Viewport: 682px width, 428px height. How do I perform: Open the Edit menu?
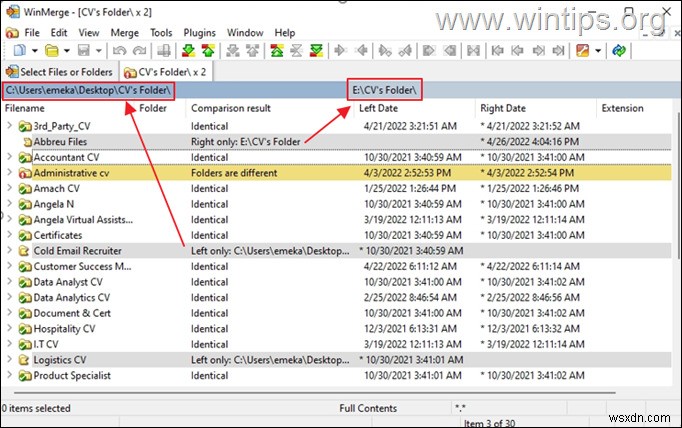pos(59,33)
